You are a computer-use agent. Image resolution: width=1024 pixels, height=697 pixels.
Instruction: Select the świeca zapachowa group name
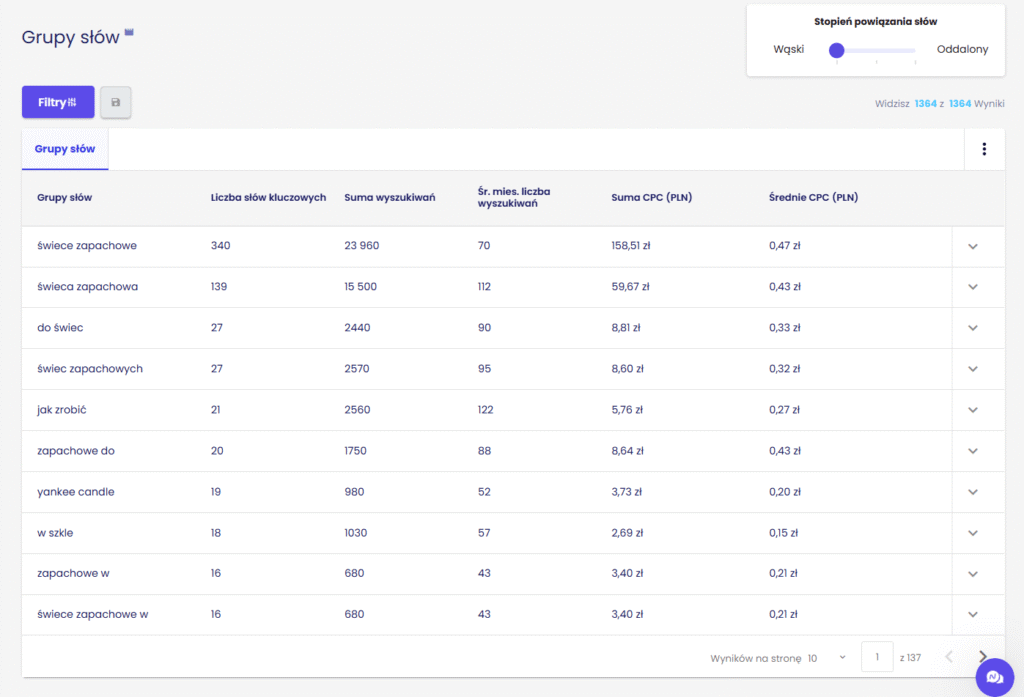point(88,287)
